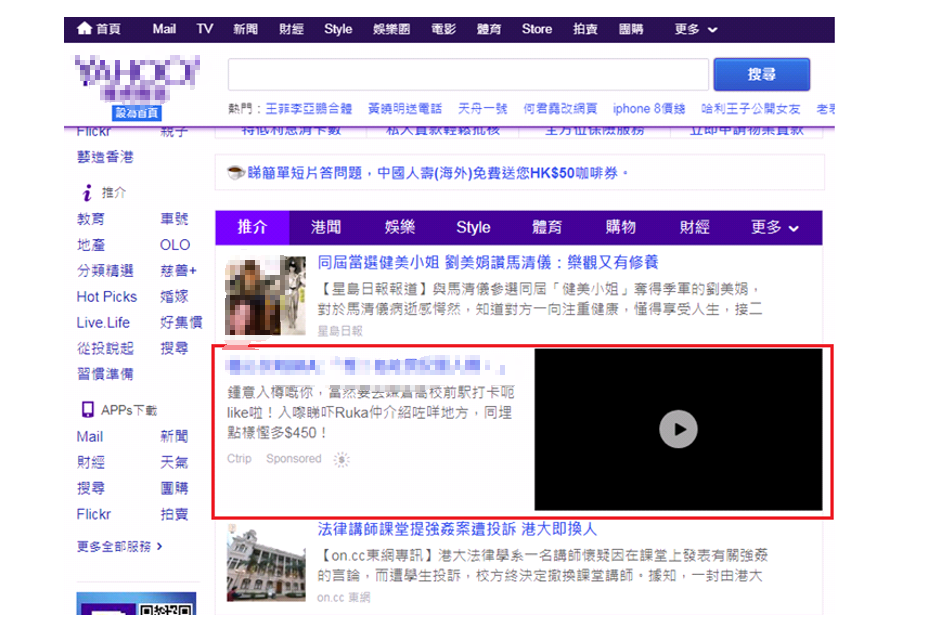Focus the Yahoo search input box
This screenshot has height=623, width=940.
tap(467, 75)
